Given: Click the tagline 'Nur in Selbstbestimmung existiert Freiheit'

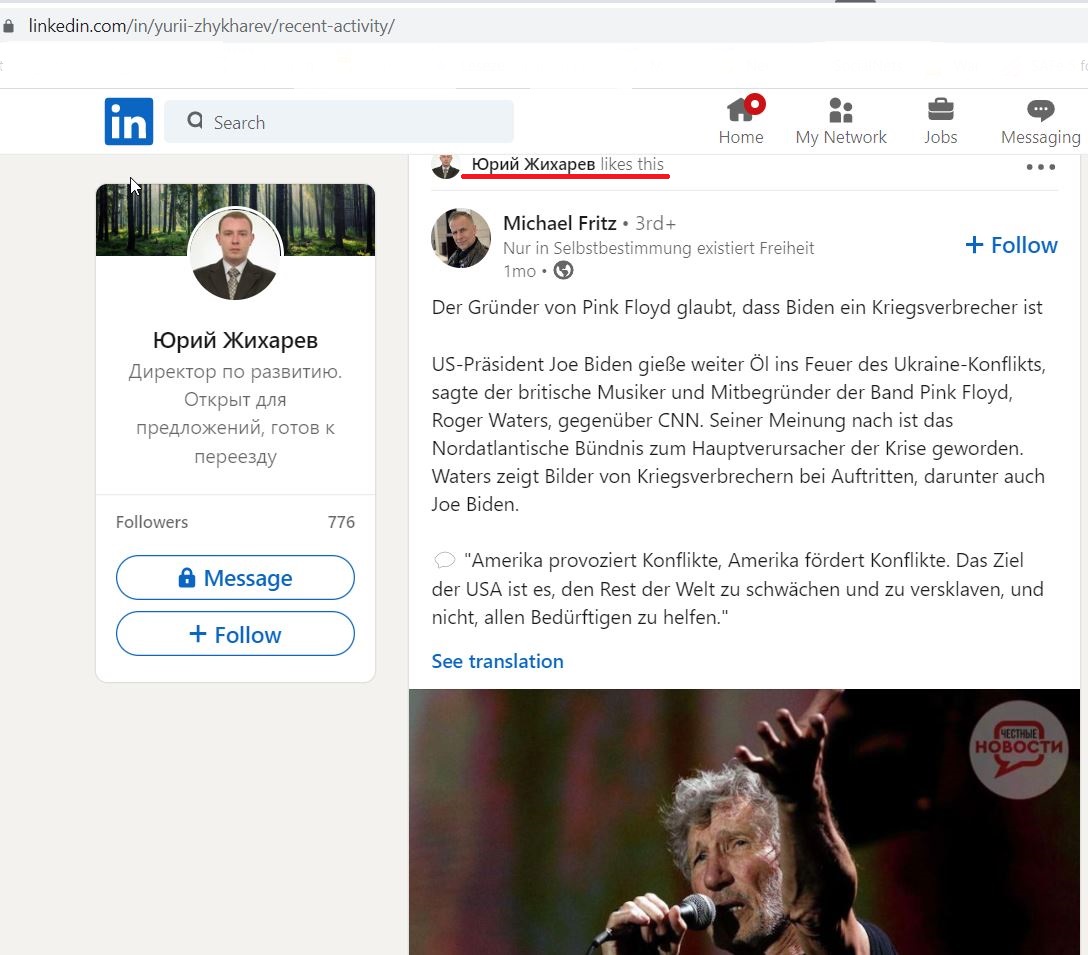Looking at the screenshot, I should pyautogui.click(x=658, y=248).
